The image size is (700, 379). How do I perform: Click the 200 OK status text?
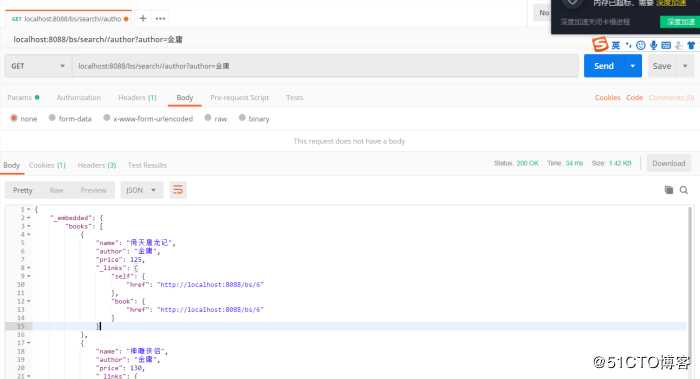(527, 163)
